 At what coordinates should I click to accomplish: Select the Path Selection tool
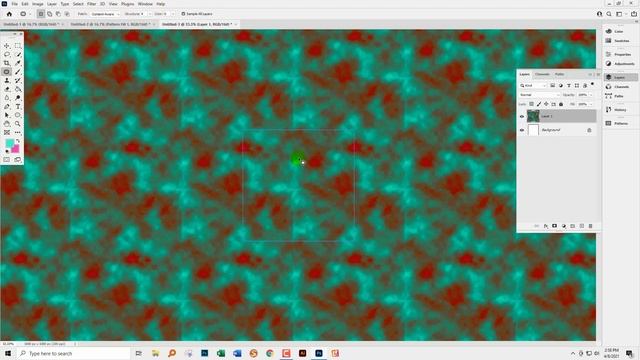7,115
